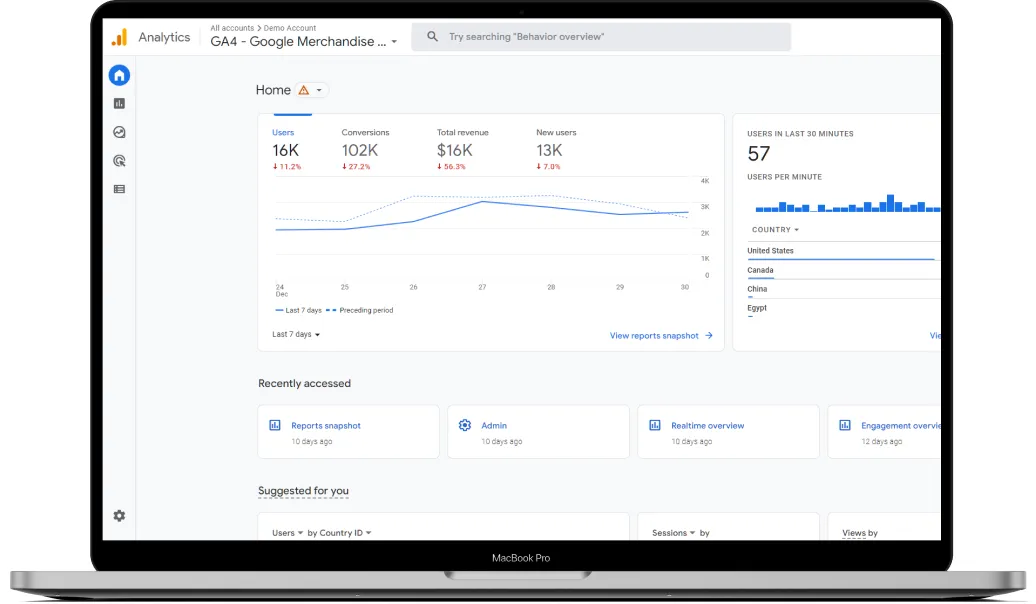Click the gear icon on Admin card
The image size is (1036, 604).
pos(464,425)
